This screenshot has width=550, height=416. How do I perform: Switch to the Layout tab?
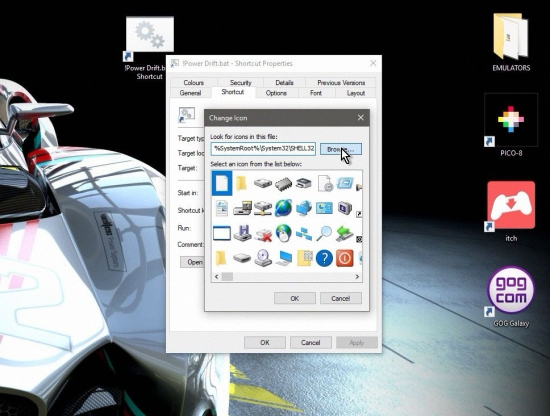356,93
